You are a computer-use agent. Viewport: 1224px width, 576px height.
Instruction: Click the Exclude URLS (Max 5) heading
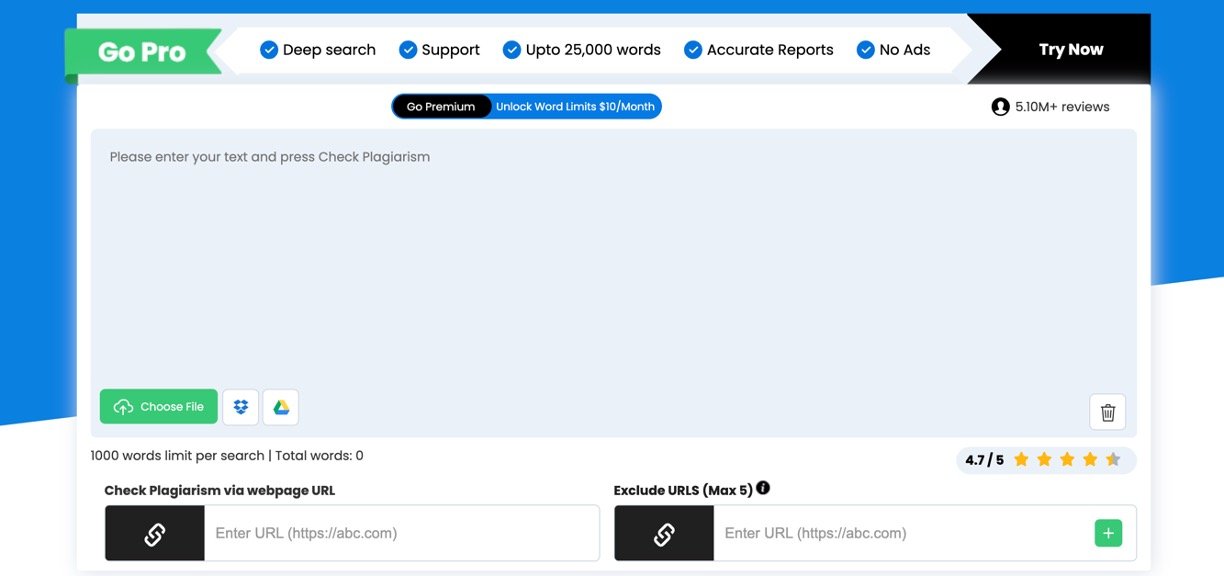pyautogui.click(x=683, y=491)
